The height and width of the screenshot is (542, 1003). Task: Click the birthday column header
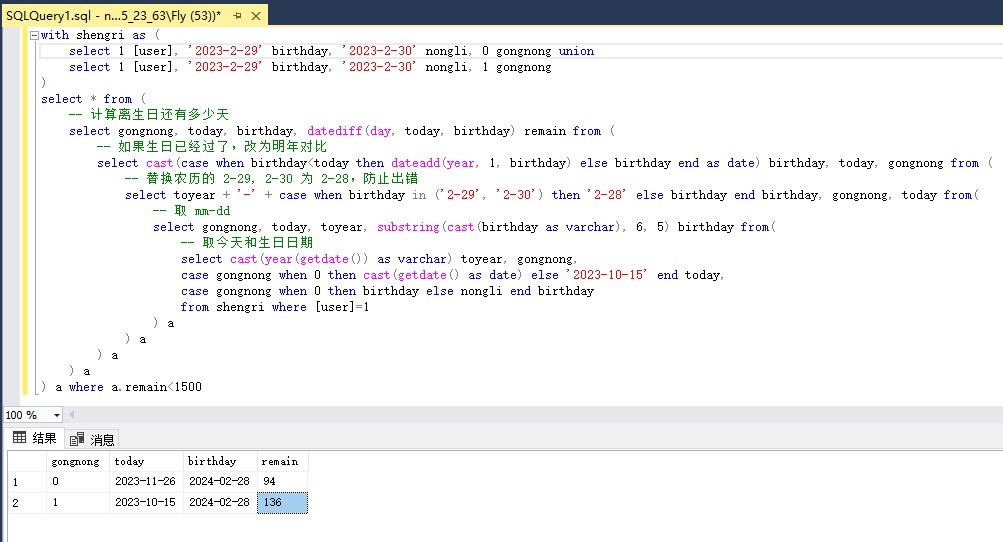click(219, 461)
